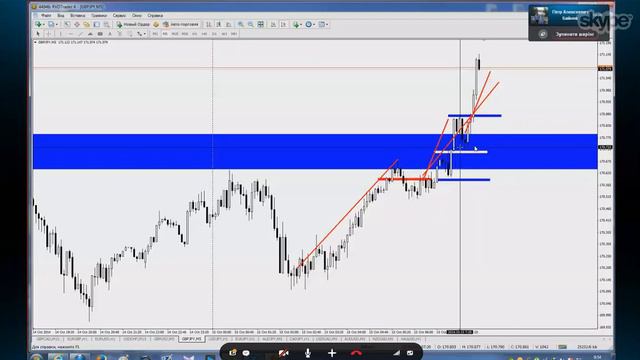Open the Окно menu

137,16
